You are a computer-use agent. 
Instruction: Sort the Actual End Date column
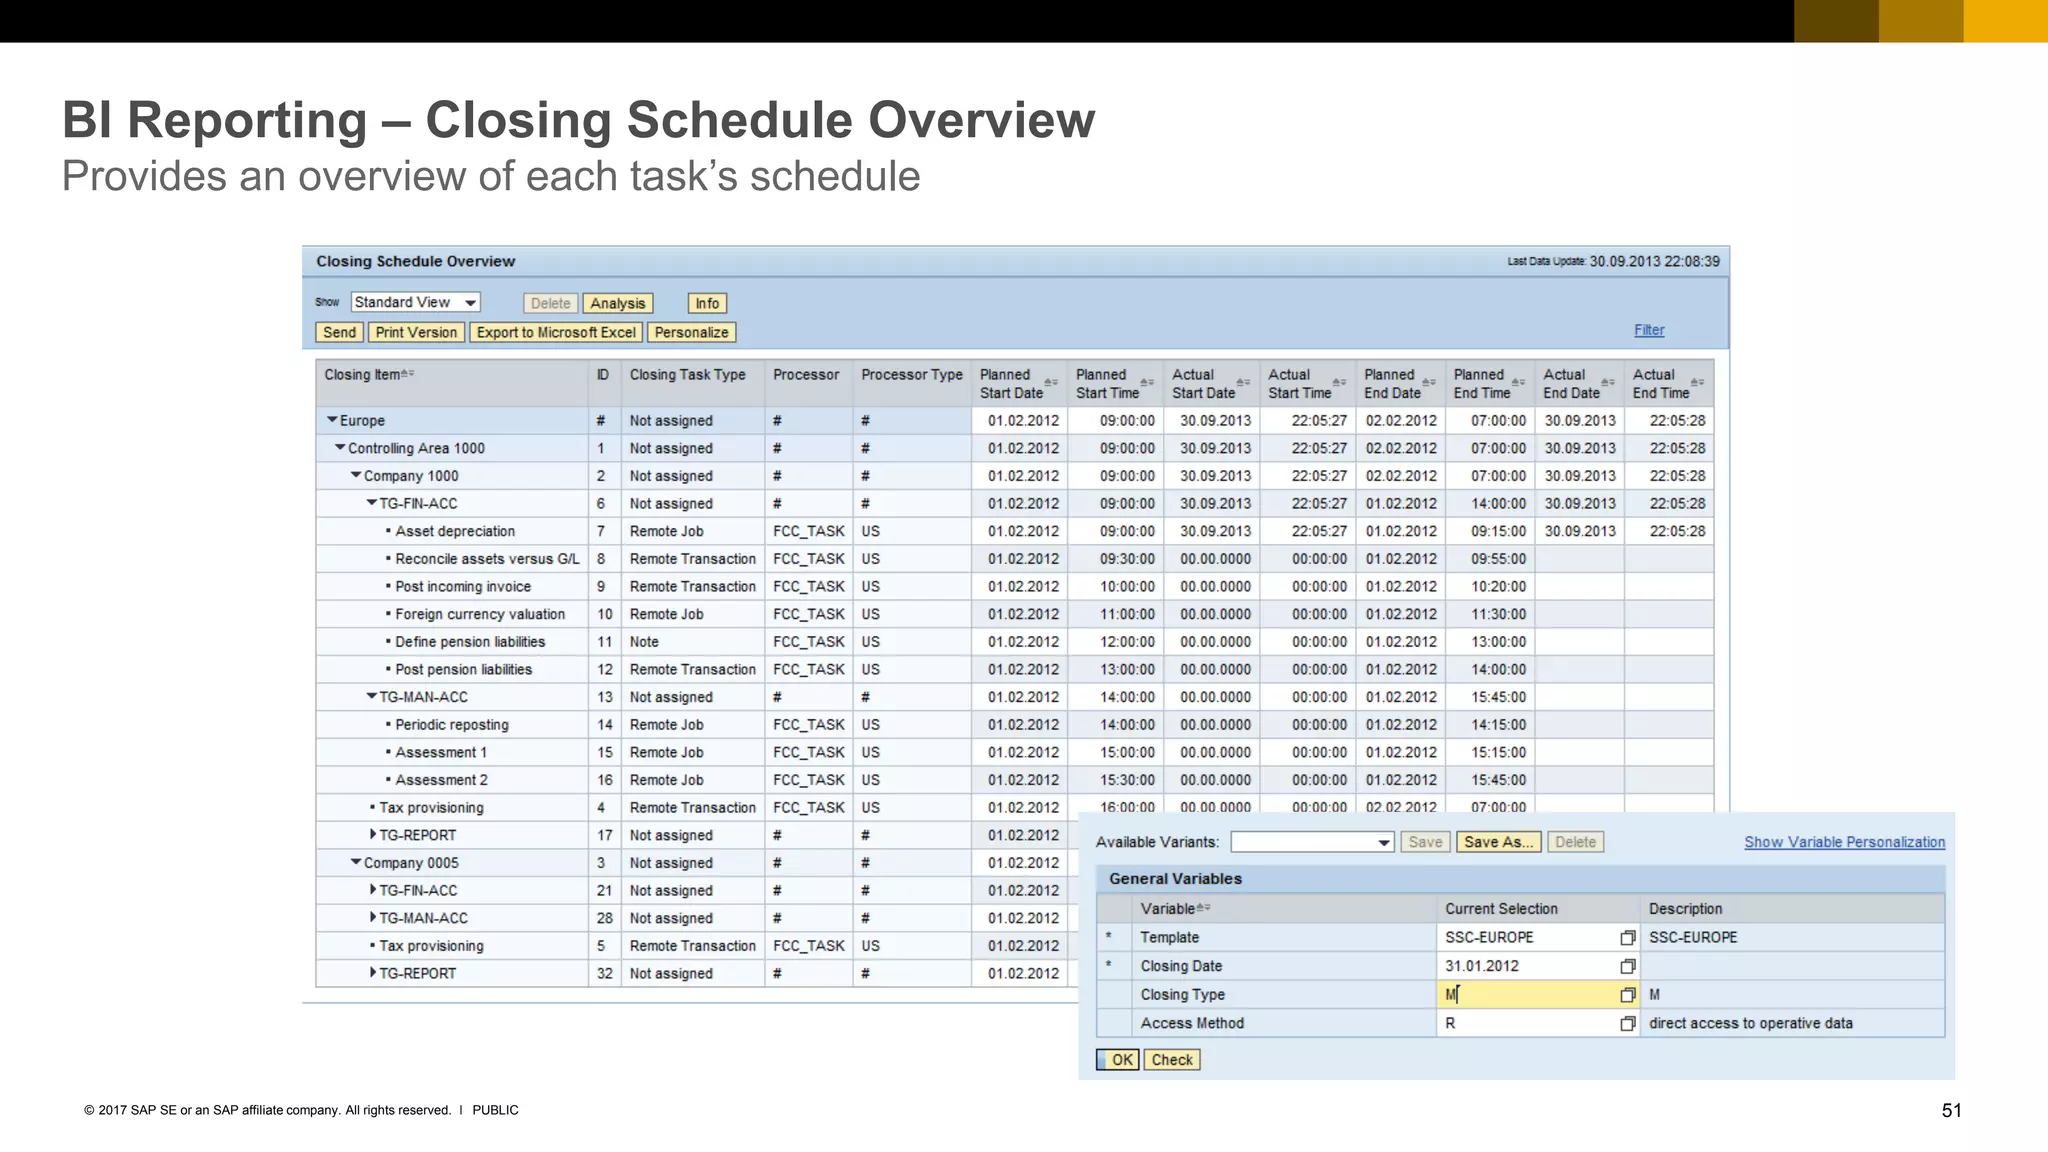click(x=1608, y=383)
